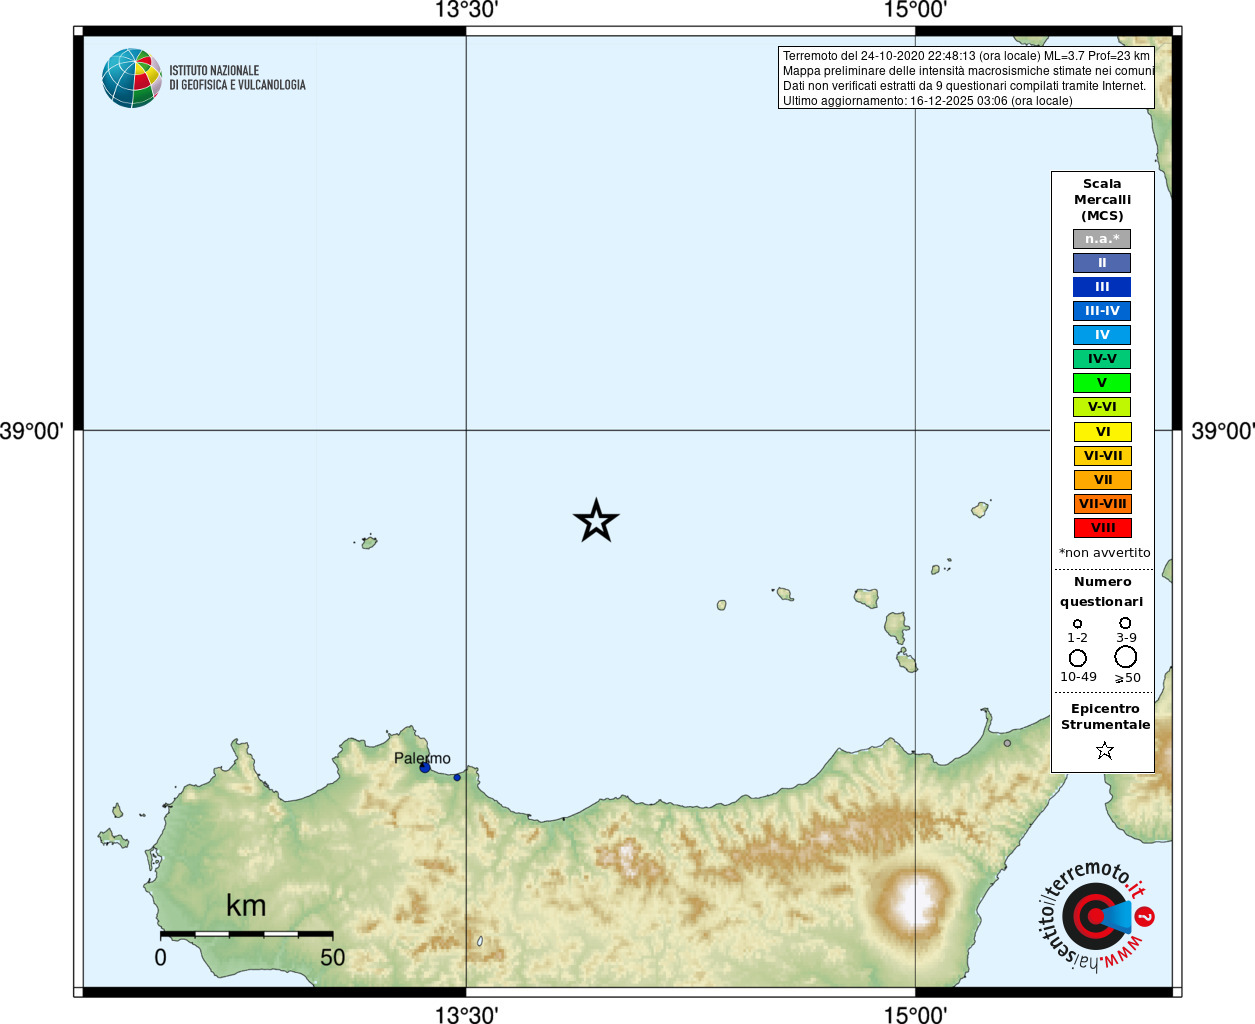Click the blue Palermo intensity dot

[x=425, y=767]
